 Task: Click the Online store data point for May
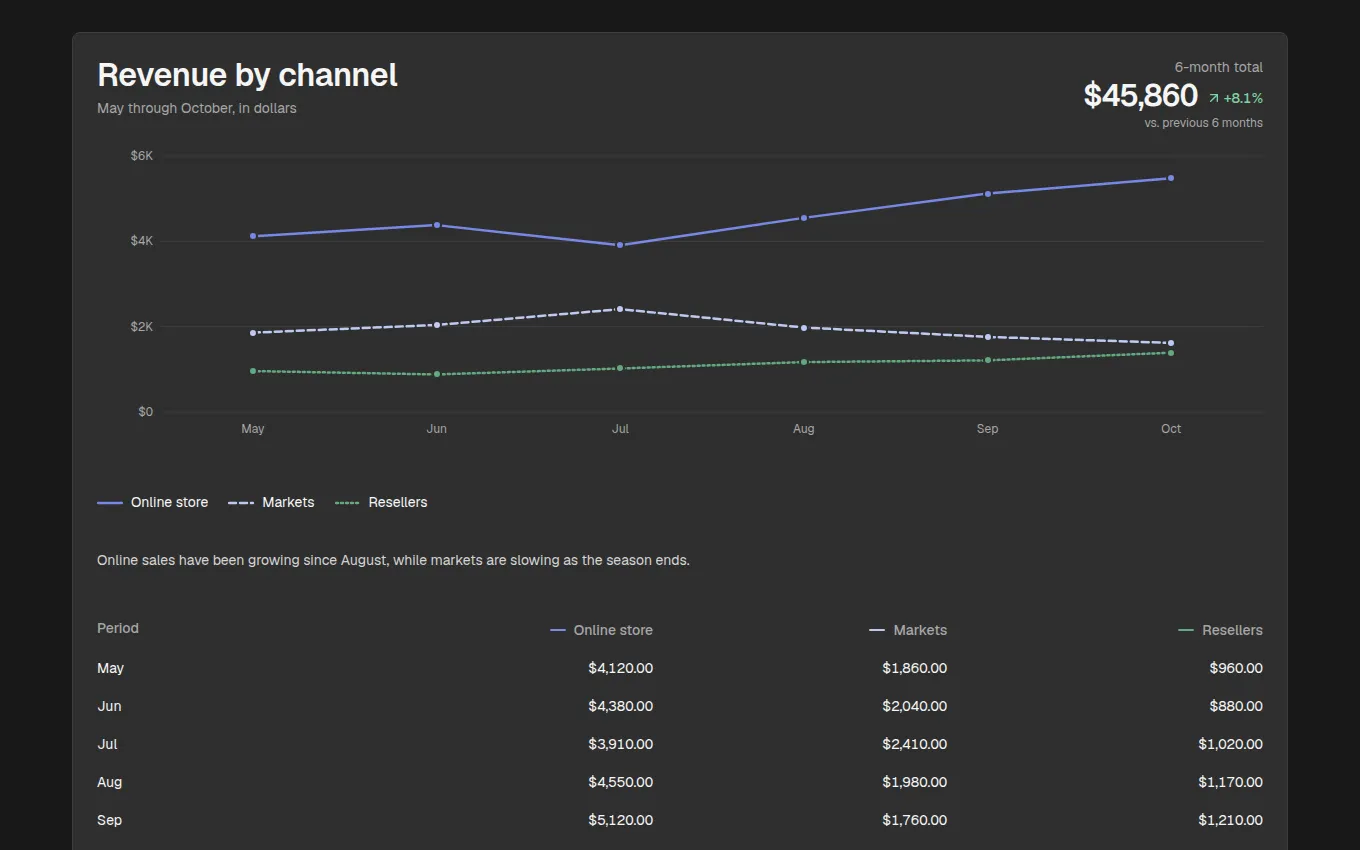point(253,236)
